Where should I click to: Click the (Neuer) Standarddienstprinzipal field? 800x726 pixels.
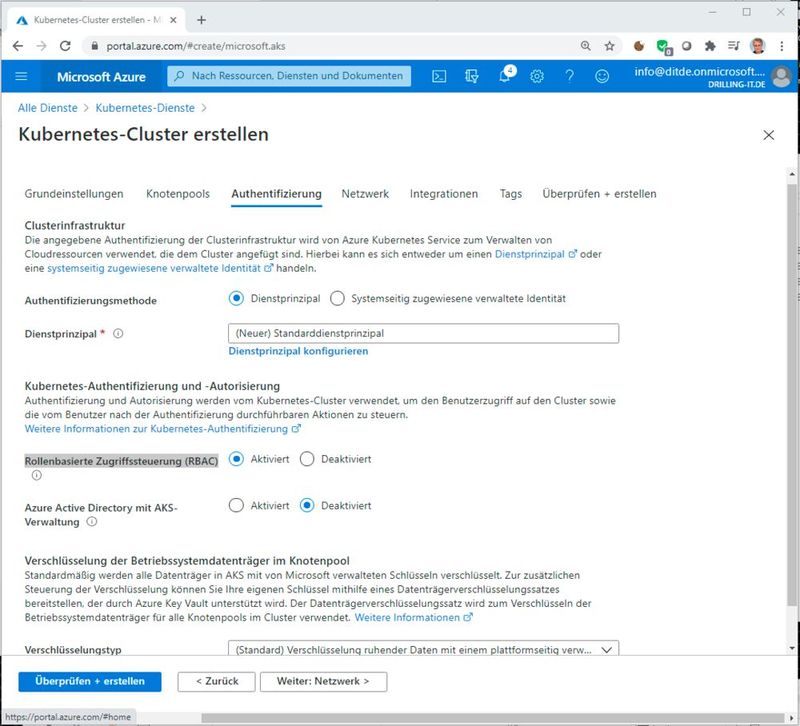pyautogui.click(x=423, y=333)
